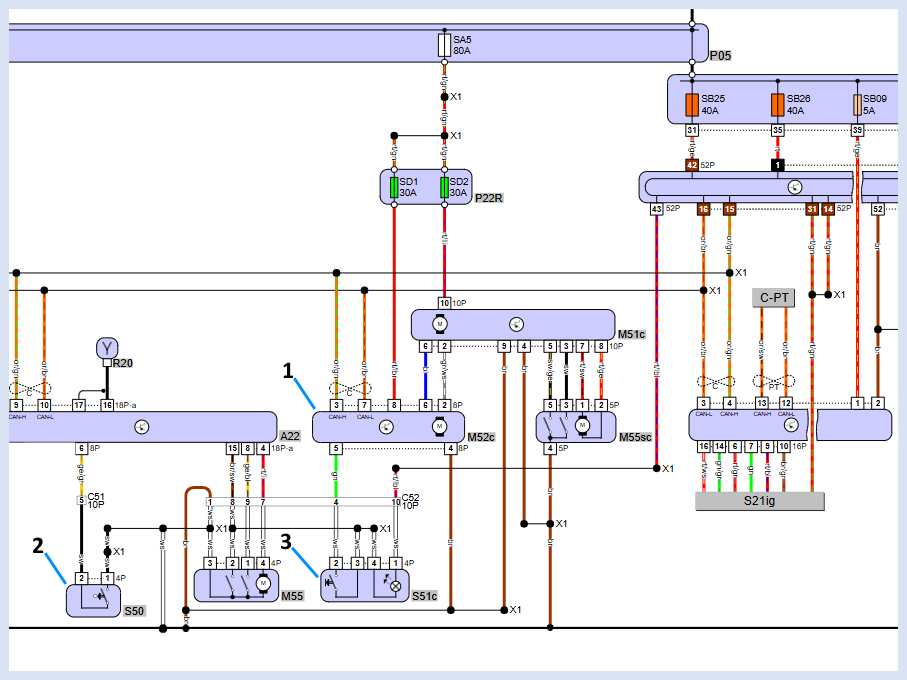Select the green SD1 30A fuse

(394, 187)
